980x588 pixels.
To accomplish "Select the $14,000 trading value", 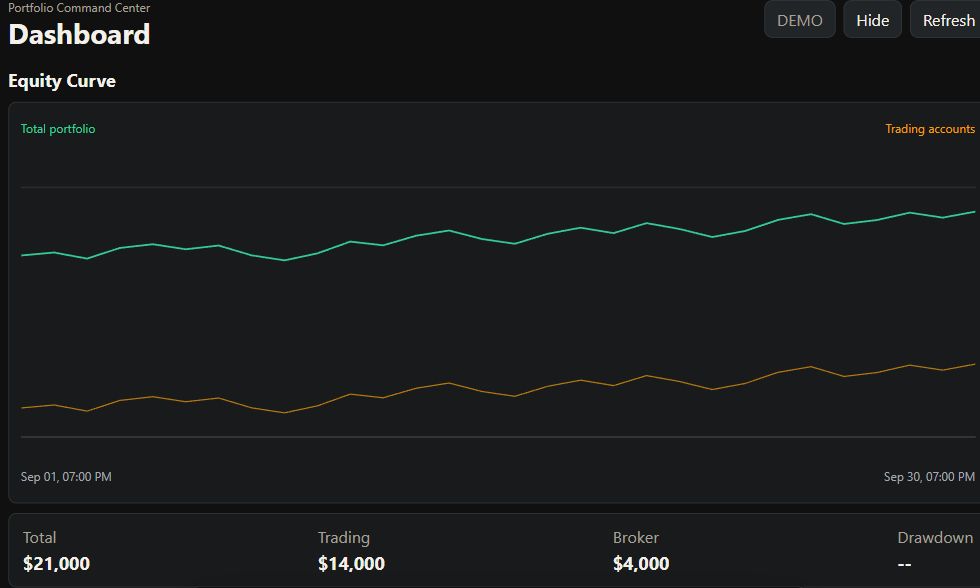I will click(x=351, y=564).
